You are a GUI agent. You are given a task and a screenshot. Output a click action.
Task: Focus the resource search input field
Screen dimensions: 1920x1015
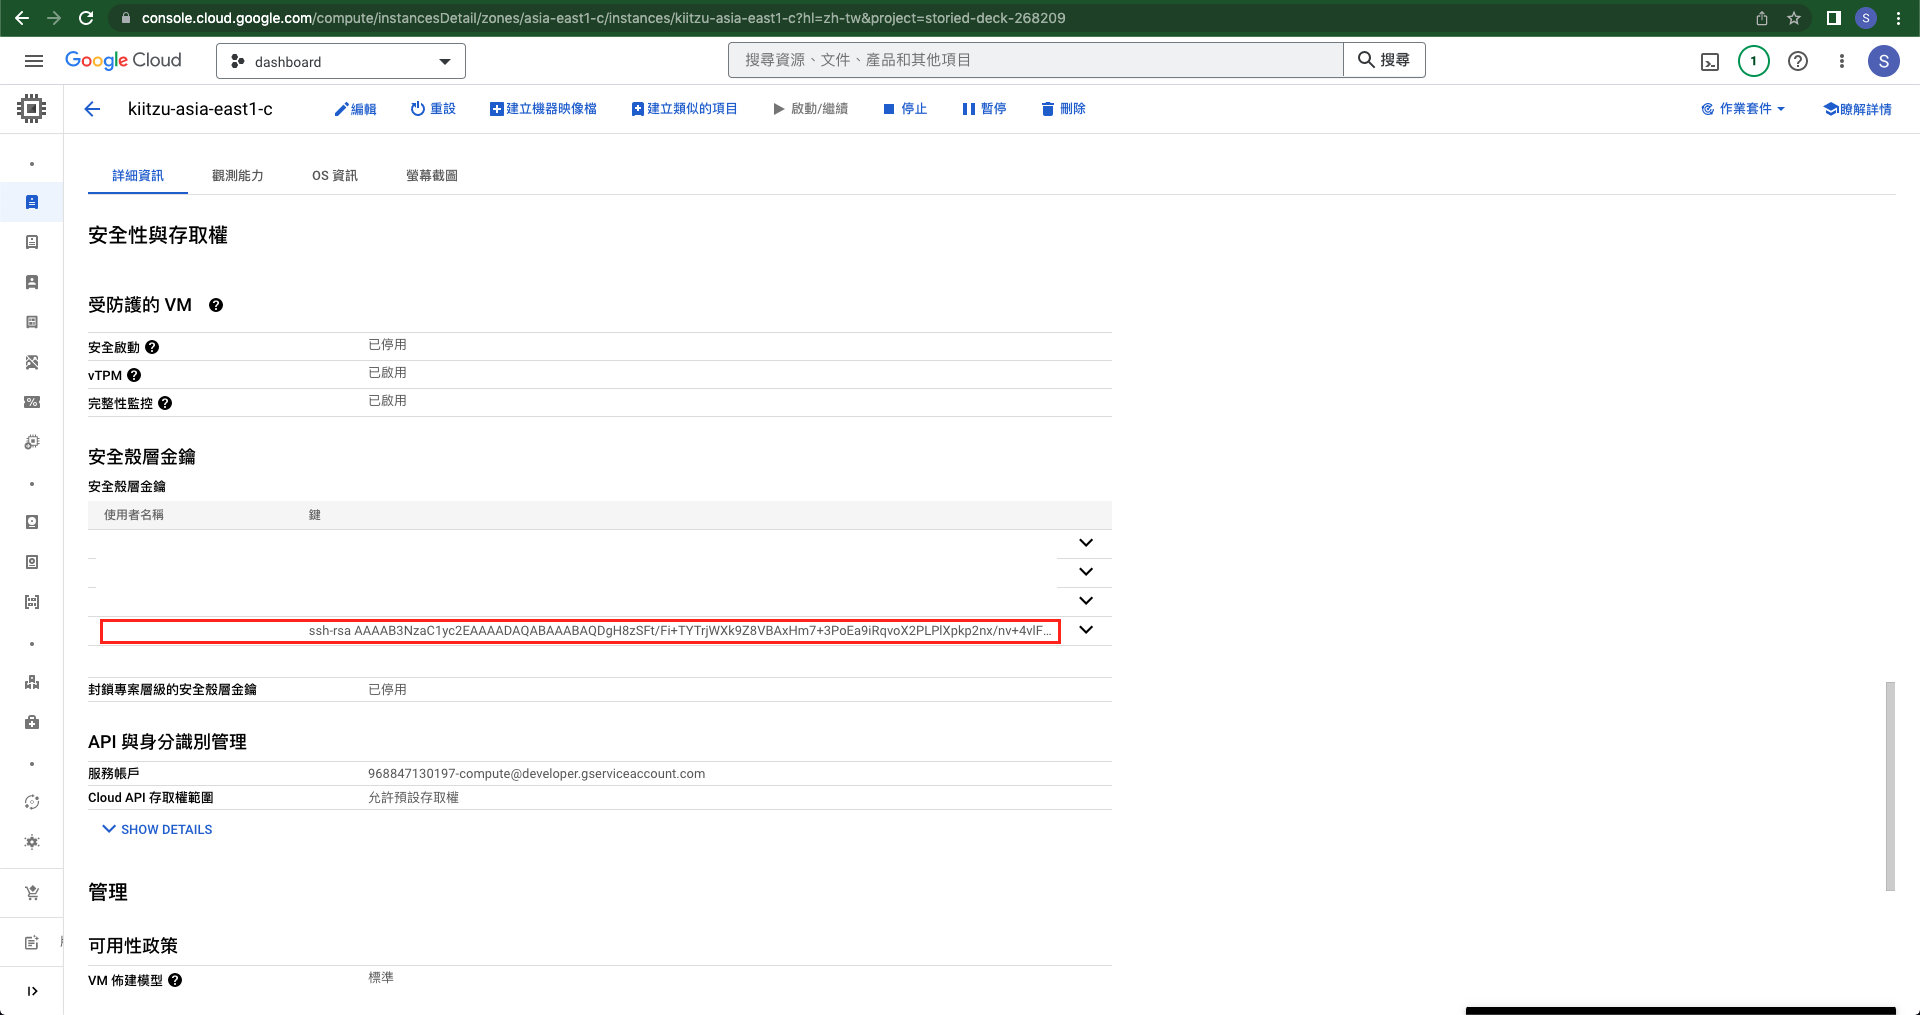point(1035,60)
